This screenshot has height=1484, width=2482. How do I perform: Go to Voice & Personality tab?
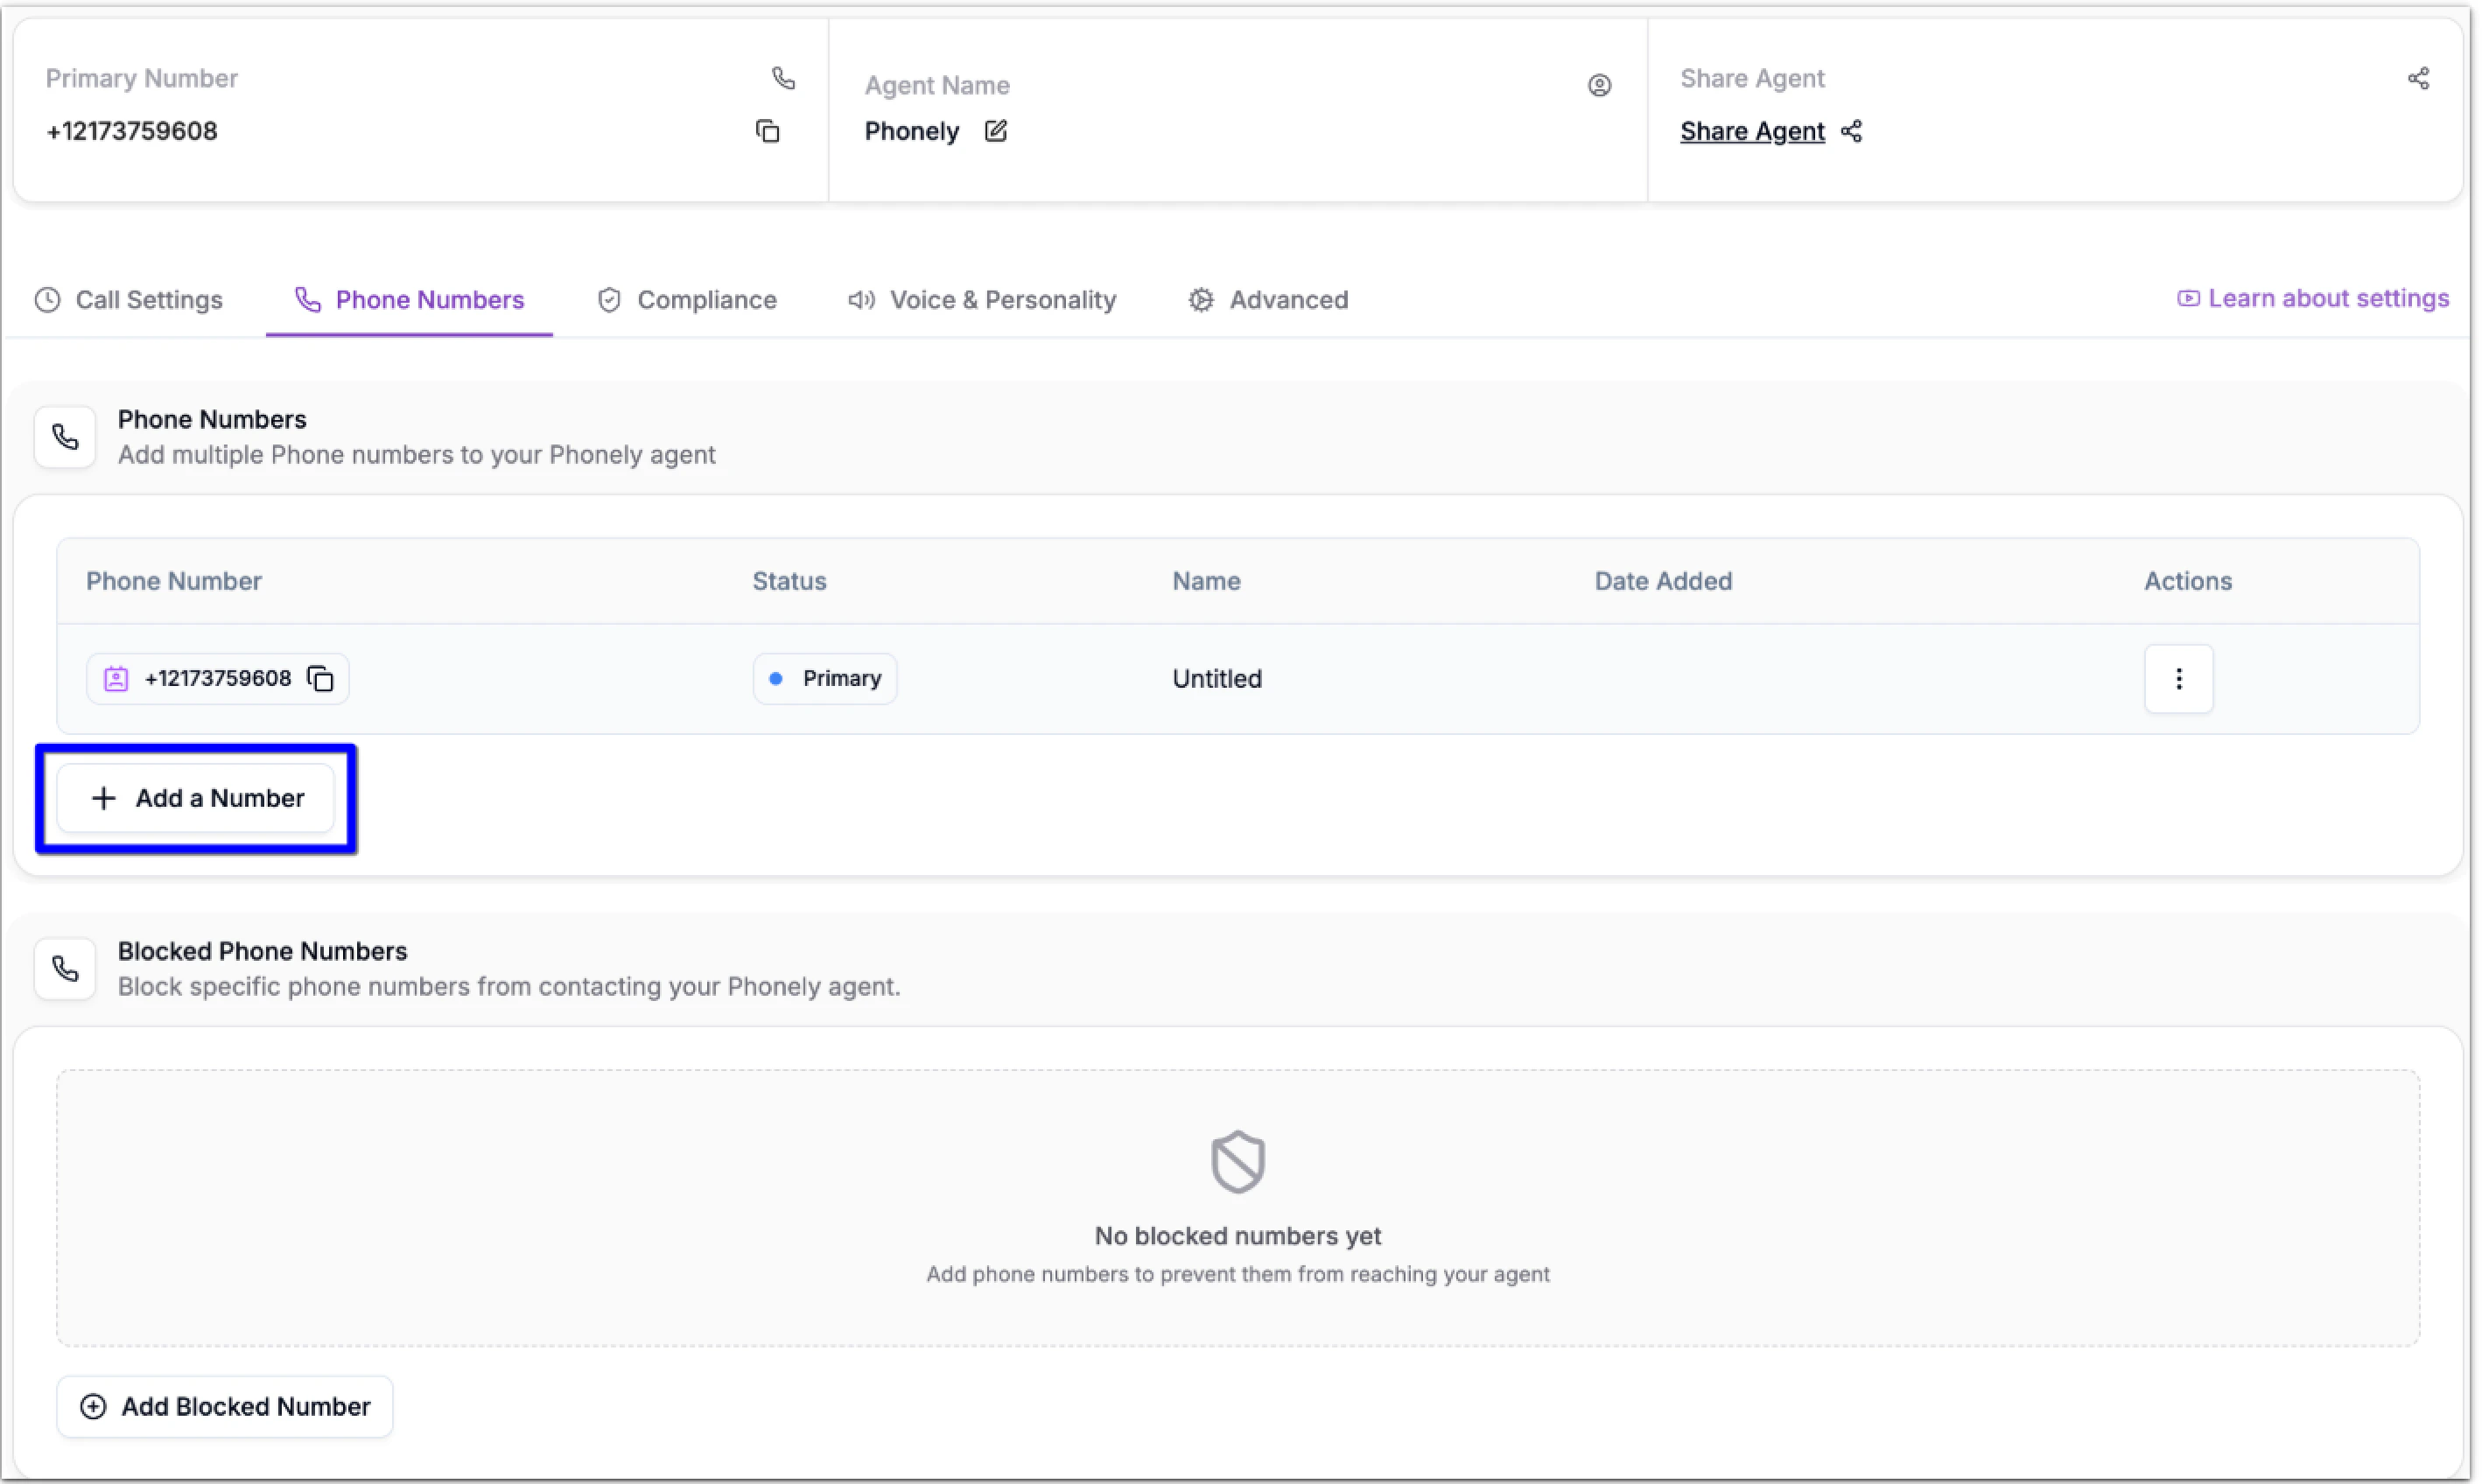[982, 300]
